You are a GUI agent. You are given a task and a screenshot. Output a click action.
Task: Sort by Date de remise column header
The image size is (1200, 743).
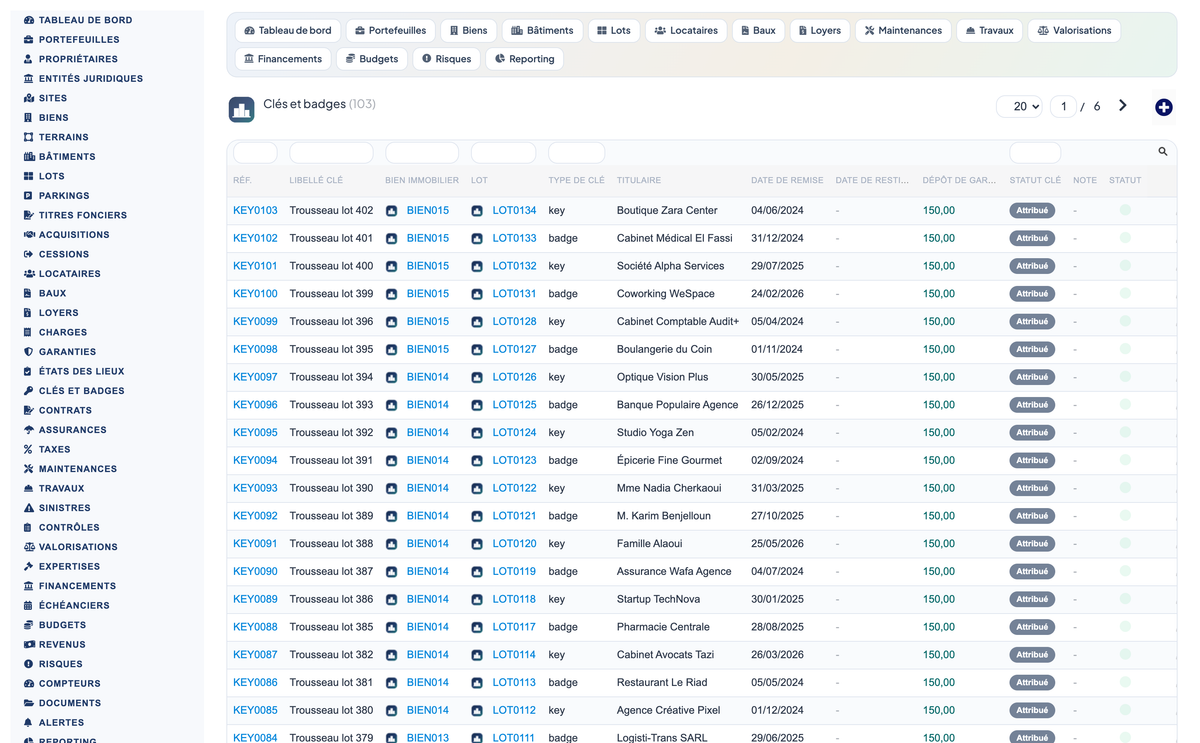tap(787, 181)
